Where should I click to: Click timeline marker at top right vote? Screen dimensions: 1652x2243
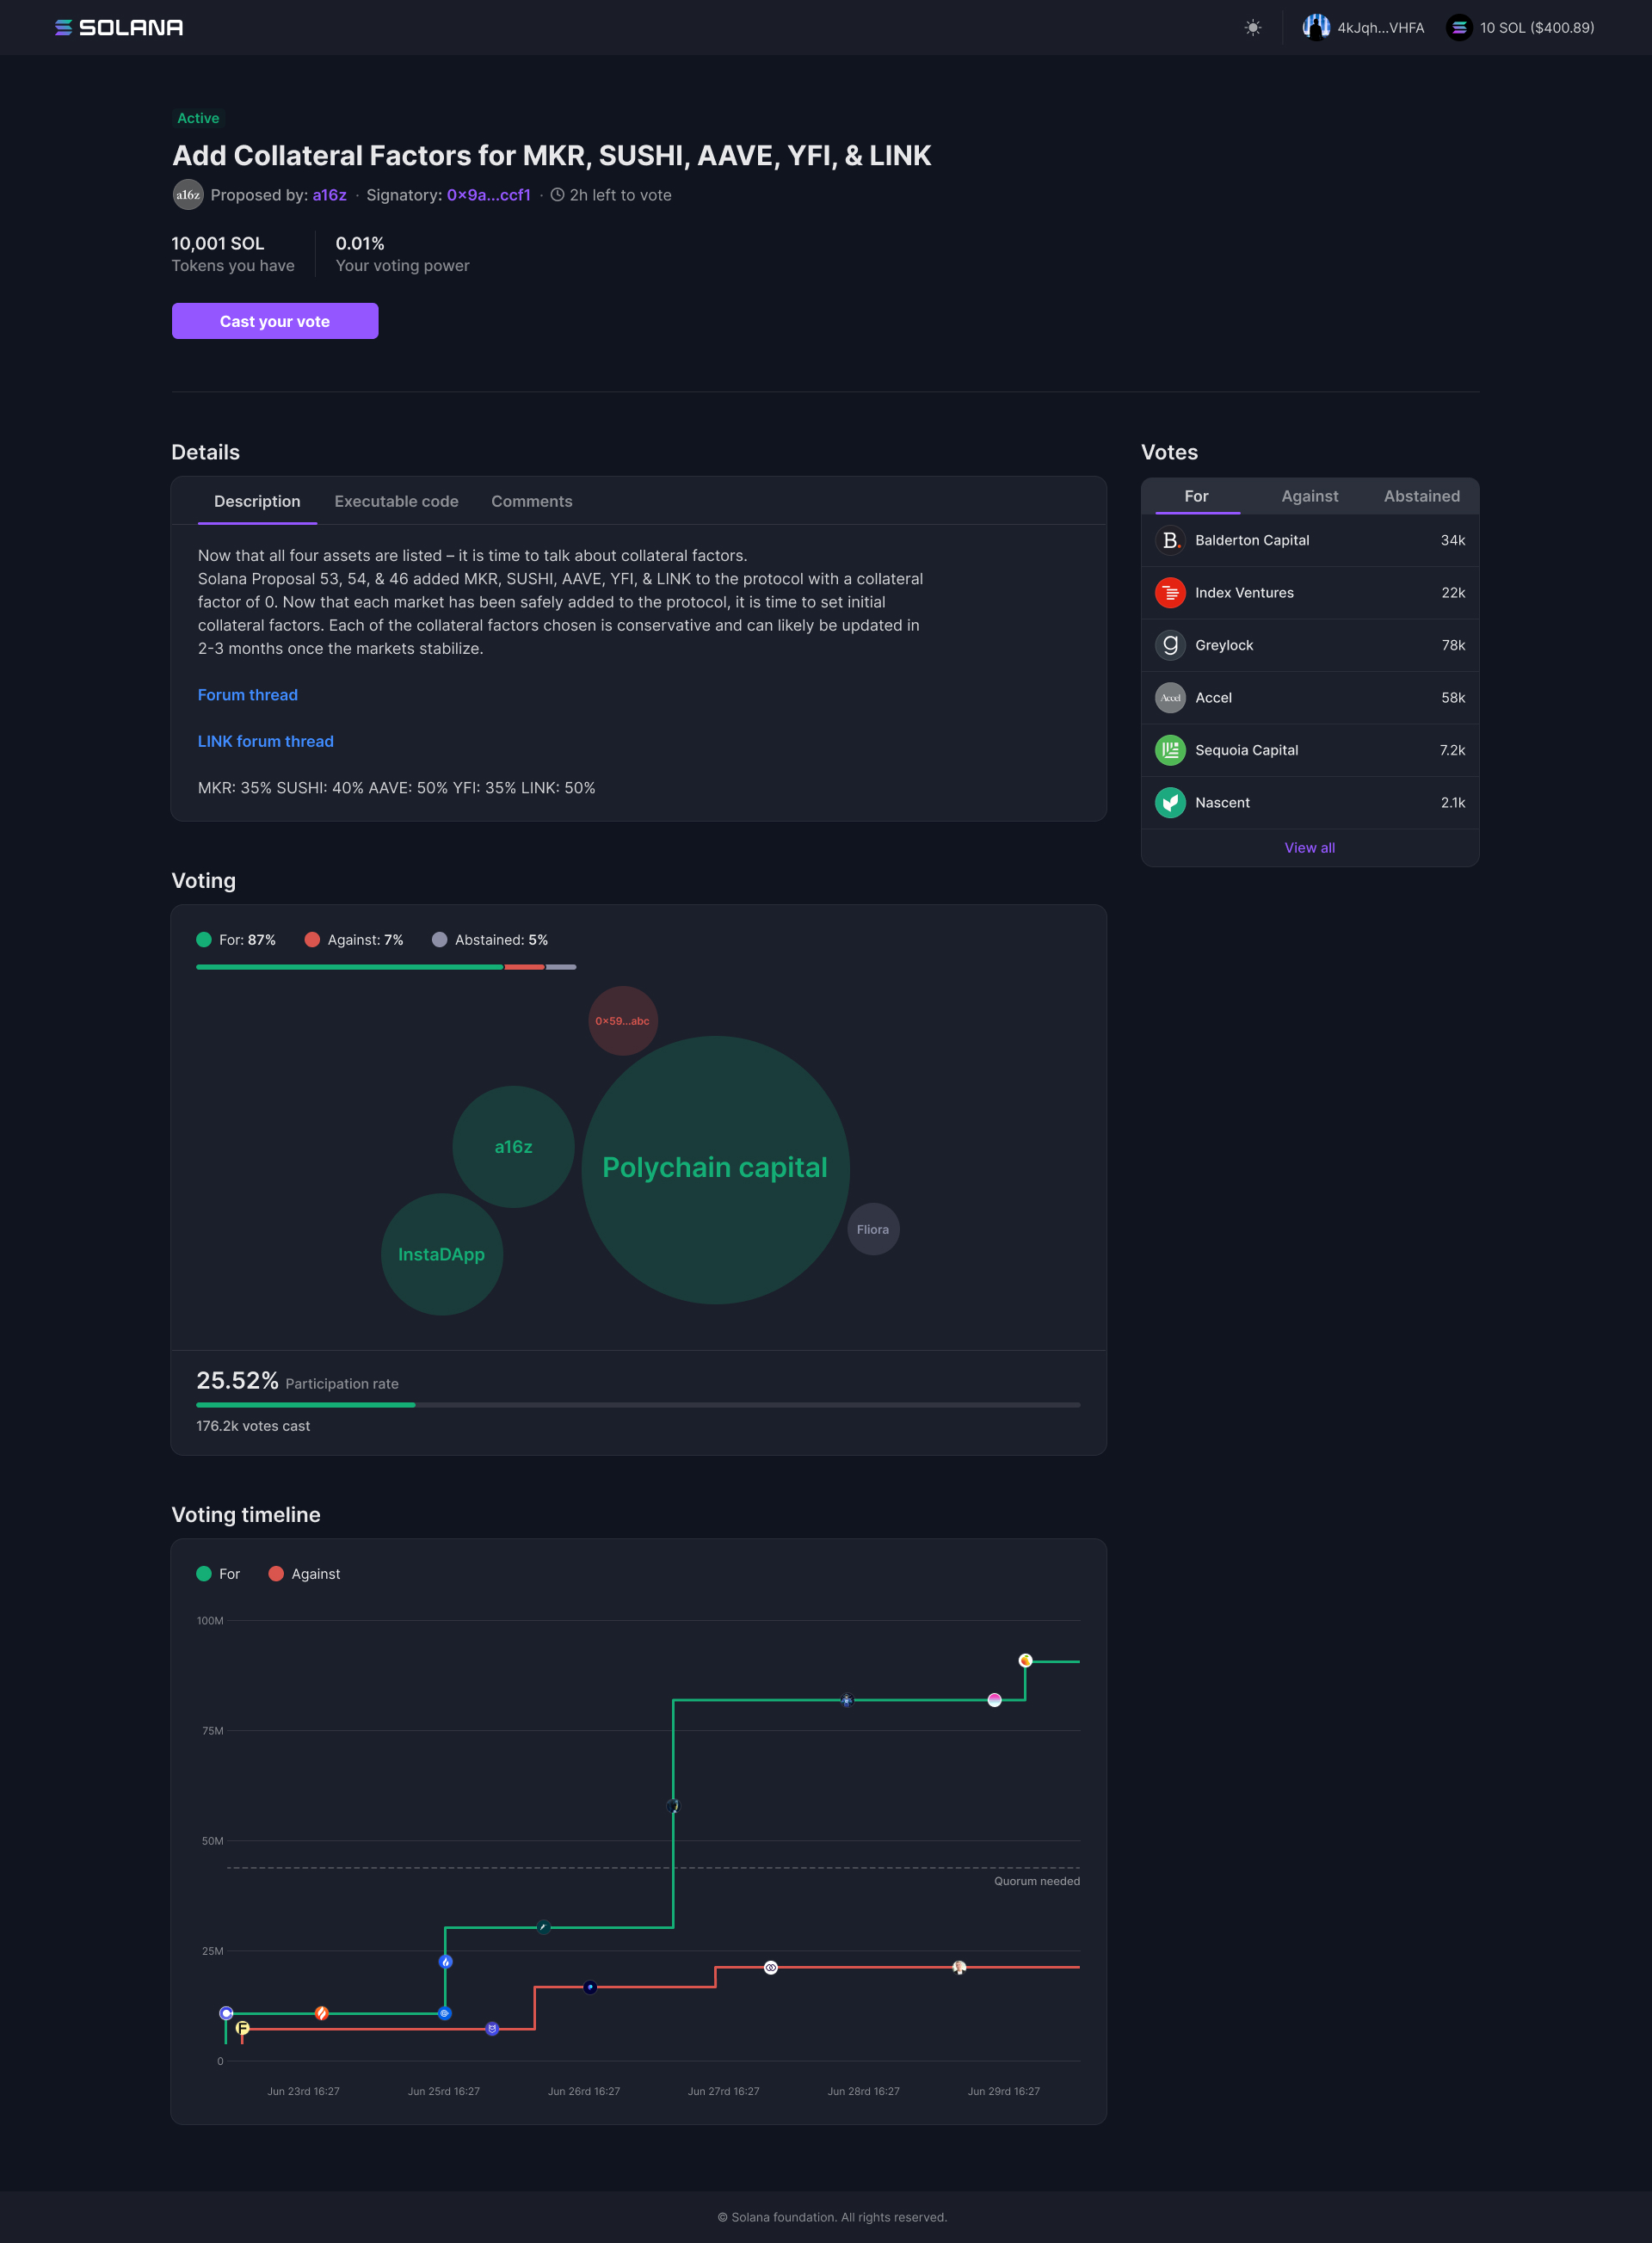pyautogui.click(x=1025, y=1660)
